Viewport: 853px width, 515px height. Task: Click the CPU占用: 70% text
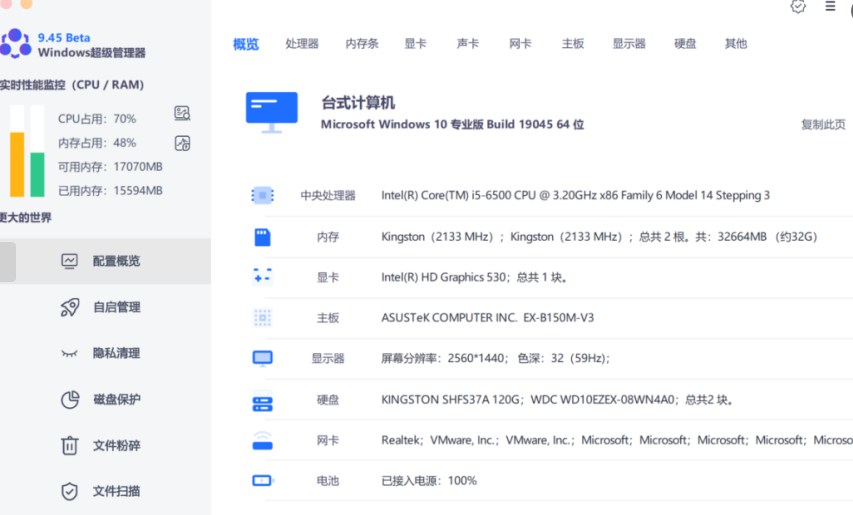click(97, 119)
